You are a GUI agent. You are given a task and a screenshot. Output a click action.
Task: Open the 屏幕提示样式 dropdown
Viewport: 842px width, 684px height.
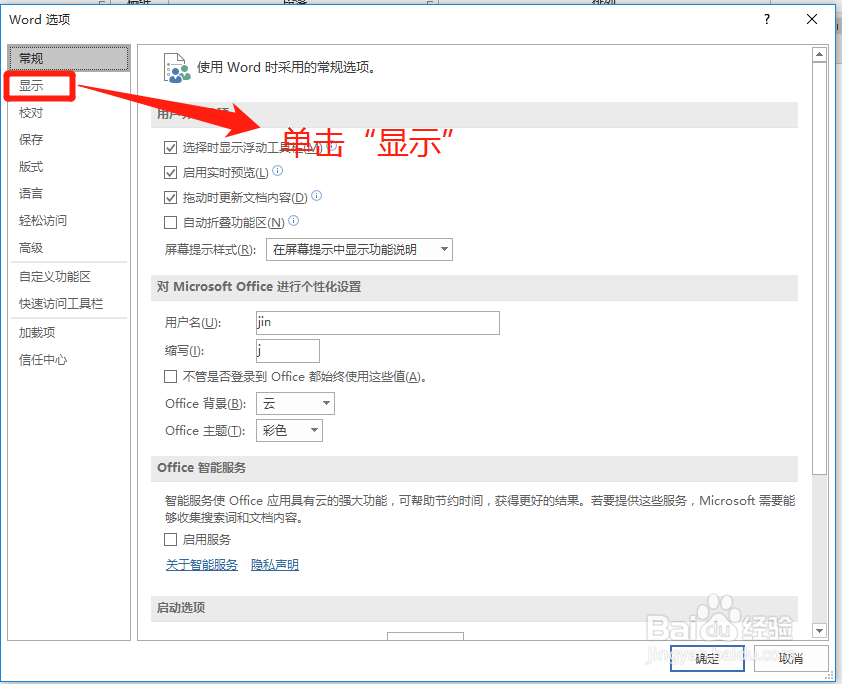pyautogui.click(x=359, y=250)
